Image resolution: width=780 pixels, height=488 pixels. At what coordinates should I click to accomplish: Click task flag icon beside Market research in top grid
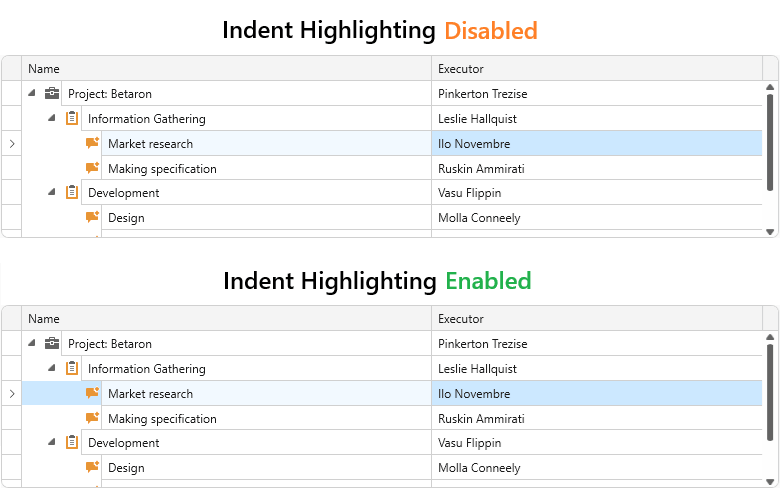pos(92,143)
